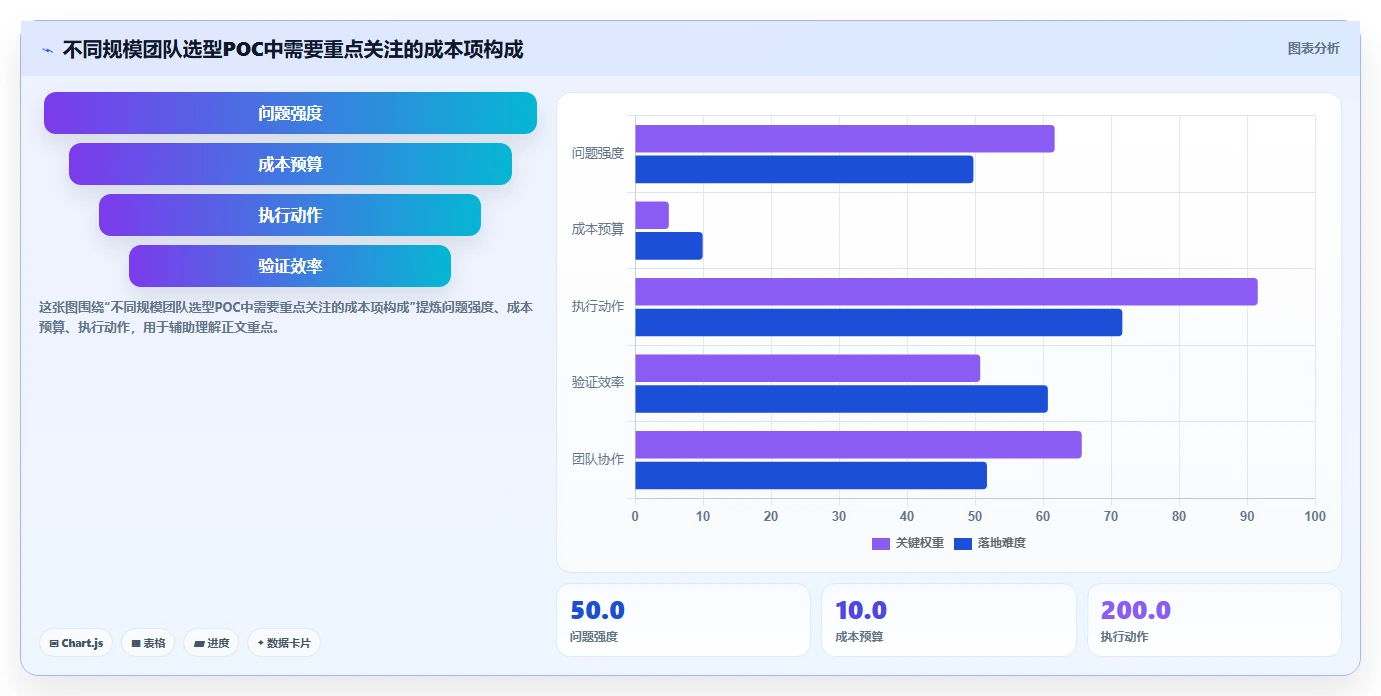Click the 团队协作 y-axis label

click(x=598, y=460)
